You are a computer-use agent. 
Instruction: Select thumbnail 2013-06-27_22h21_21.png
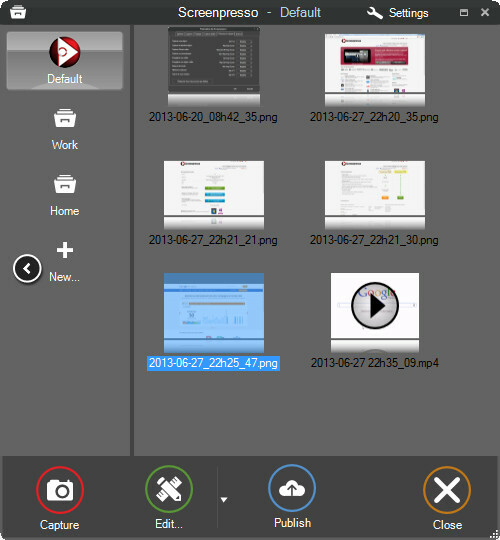pyautogui.click(x=214, y=195)
